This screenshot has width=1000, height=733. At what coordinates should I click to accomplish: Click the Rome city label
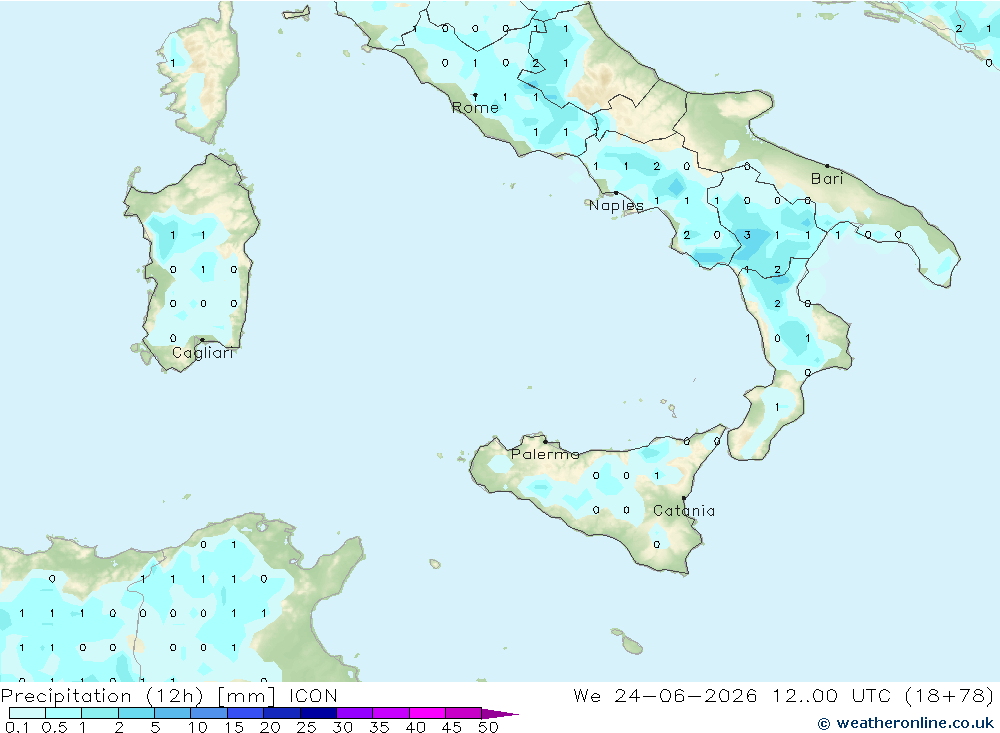tap(475, 108)
